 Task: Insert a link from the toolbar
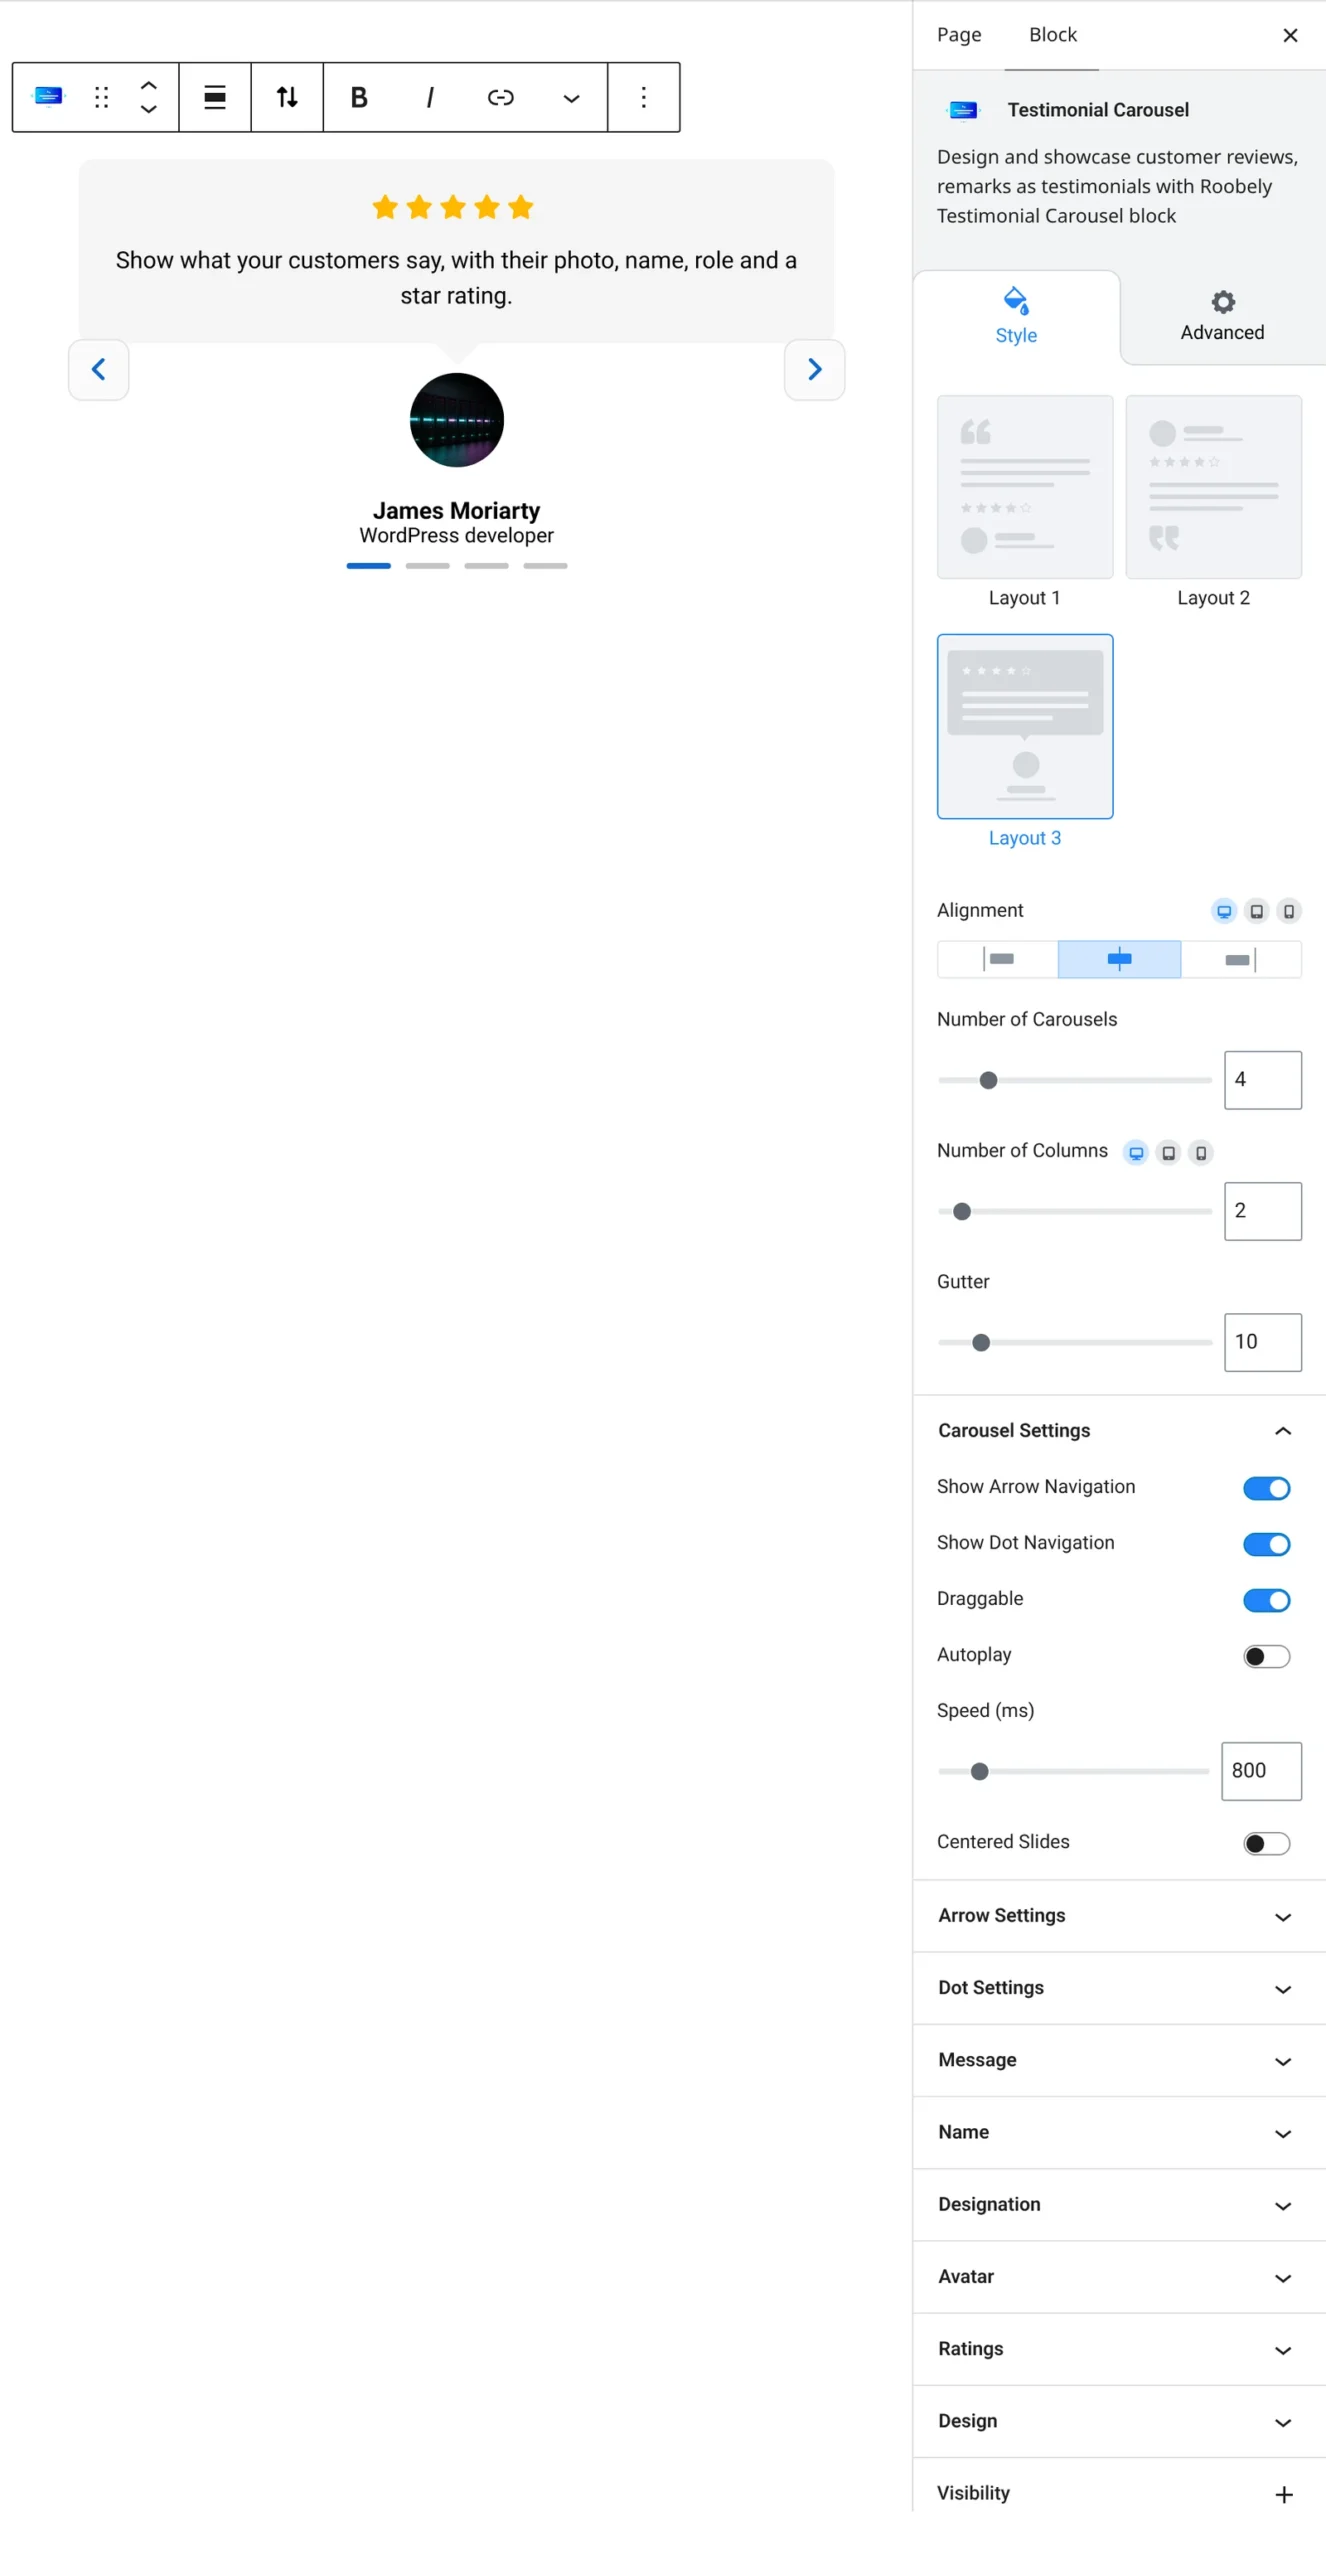[500, 97]
